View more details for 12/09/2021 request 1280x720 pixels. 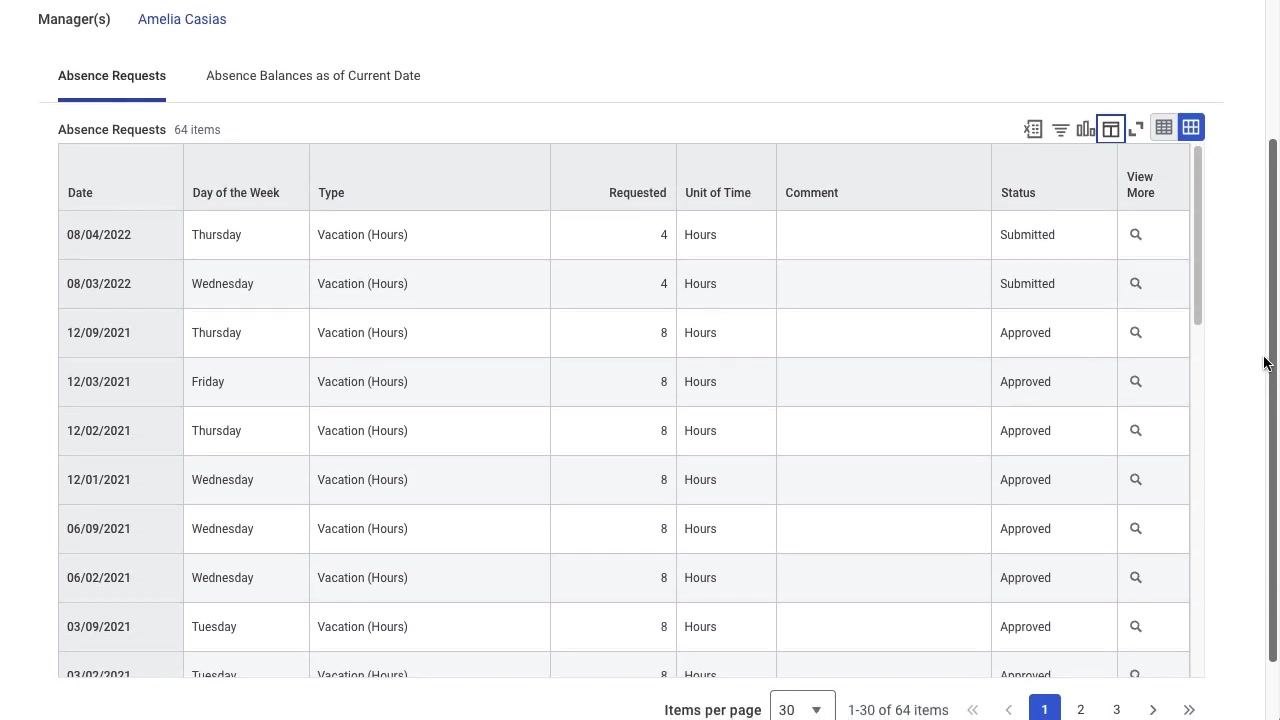point(1136,333)
